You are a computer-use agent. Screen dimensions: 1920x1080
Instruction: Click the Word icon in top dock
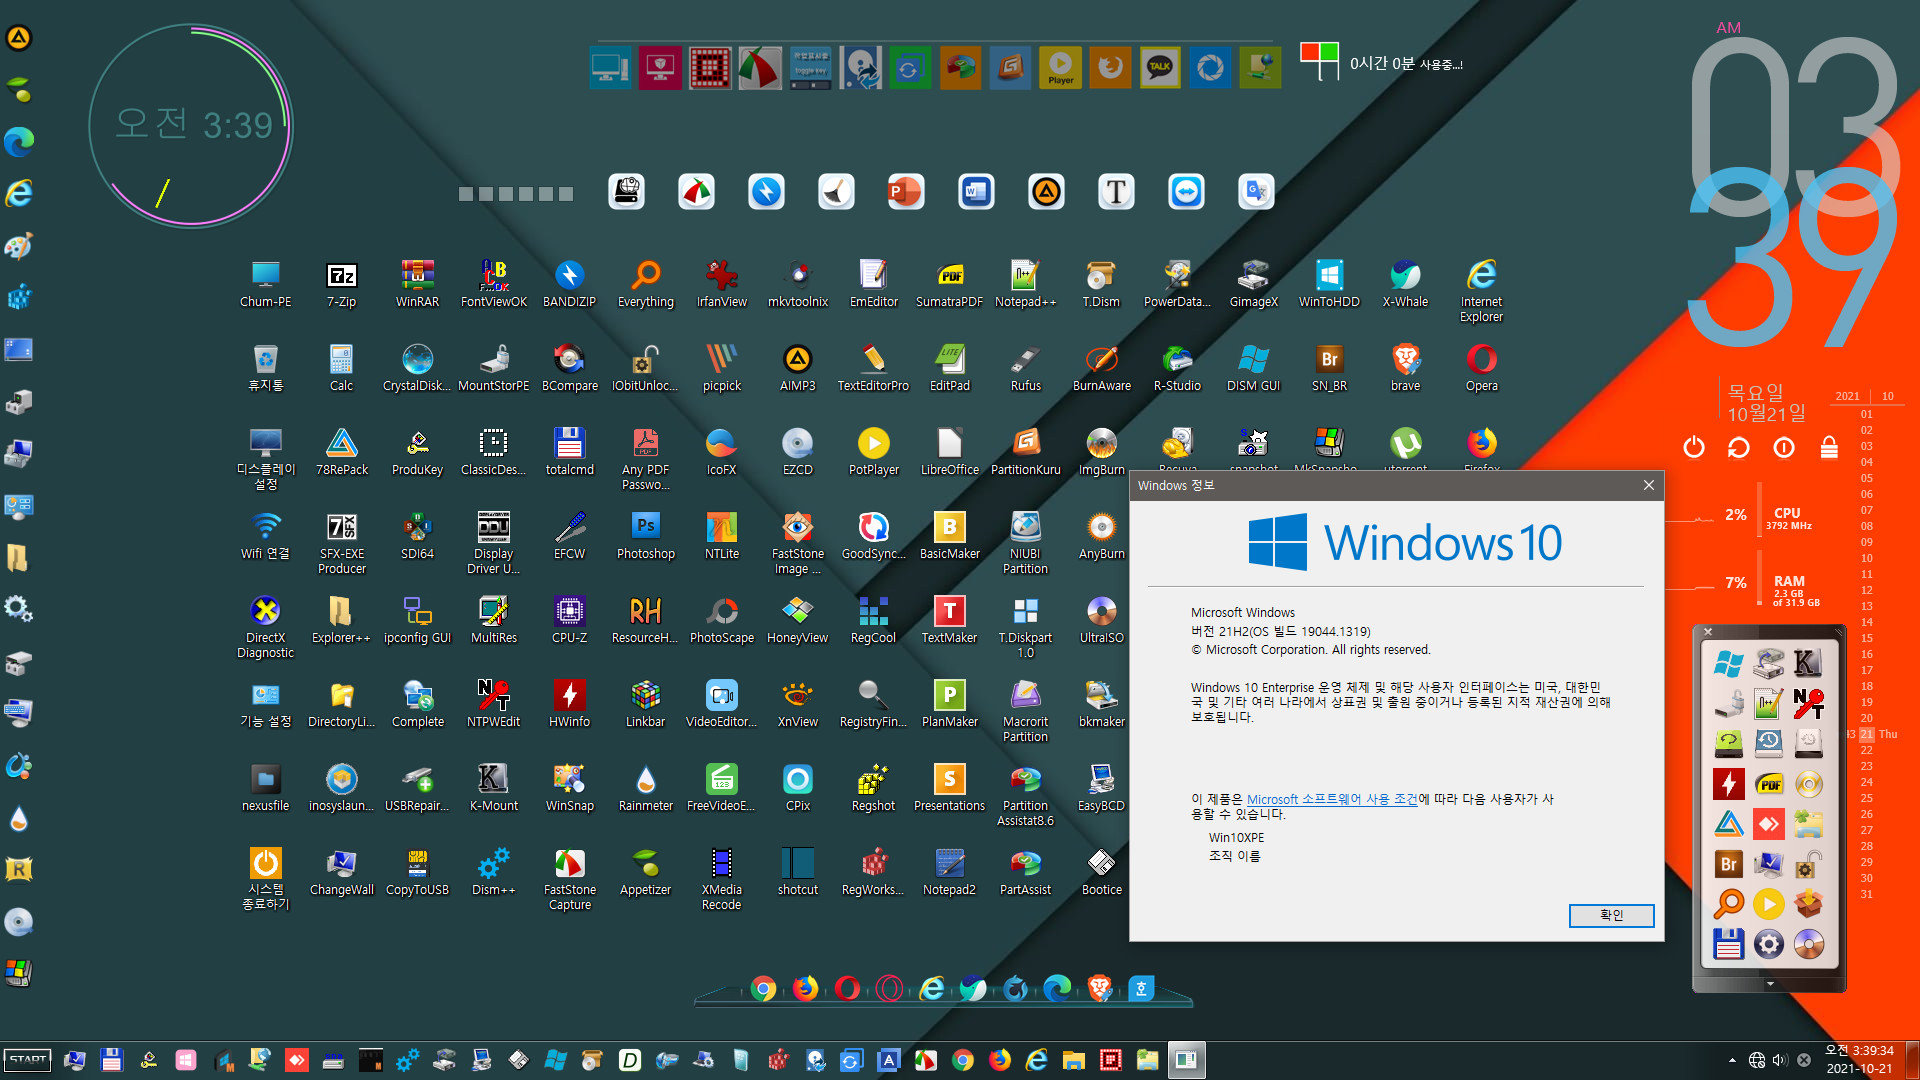click(x=976, y=191)
